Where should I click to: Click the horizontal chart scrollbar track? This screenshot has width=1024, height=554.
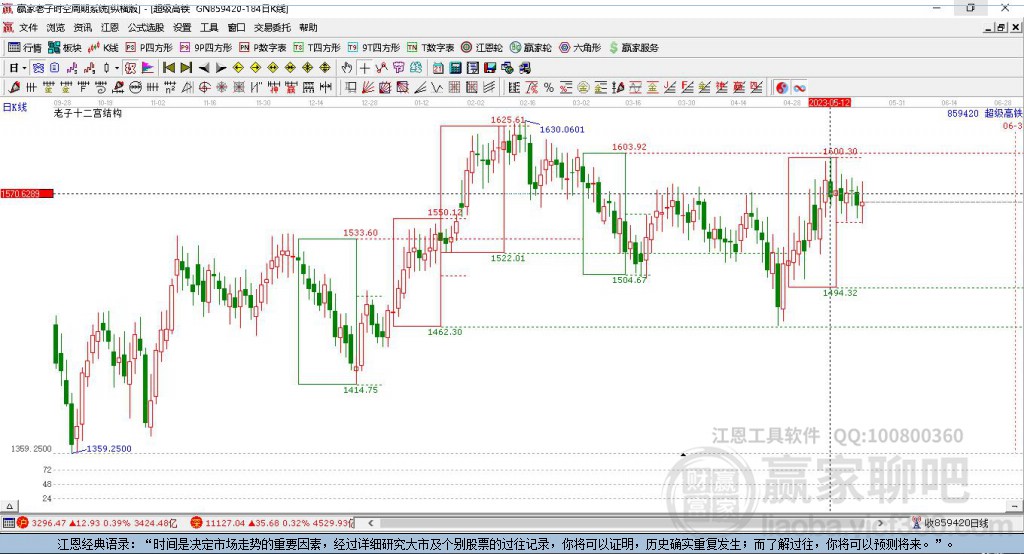[x=624, y=523]
